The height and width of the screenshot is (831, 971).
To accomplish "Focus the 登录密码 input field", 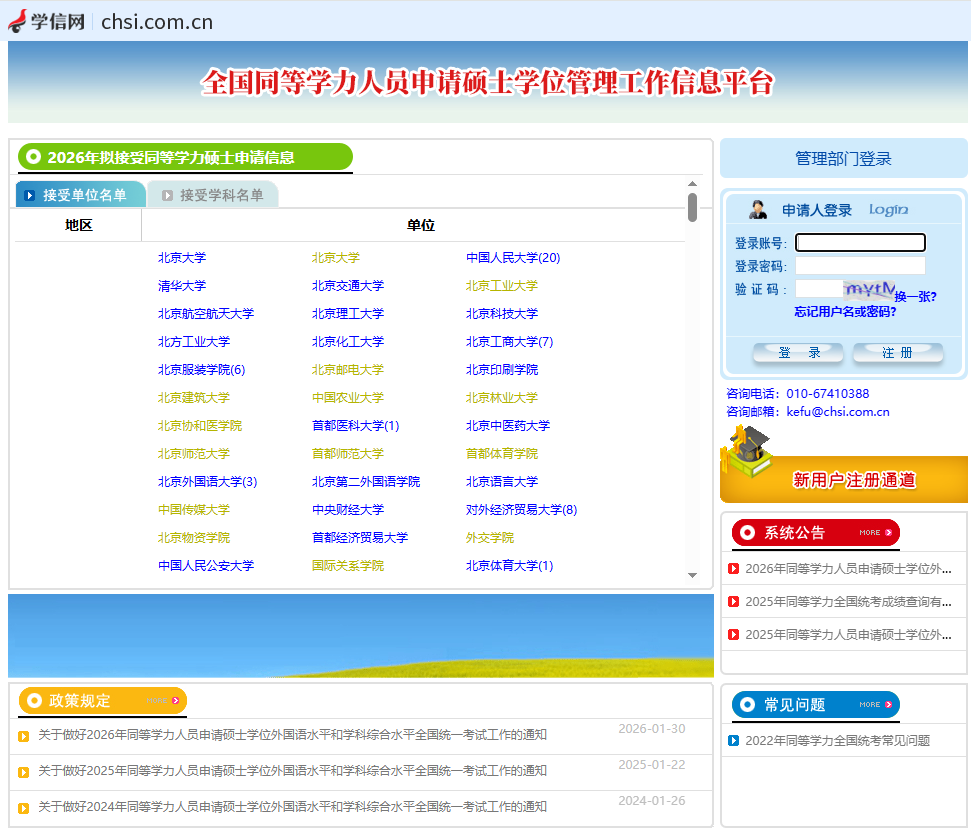I will 860,266.
